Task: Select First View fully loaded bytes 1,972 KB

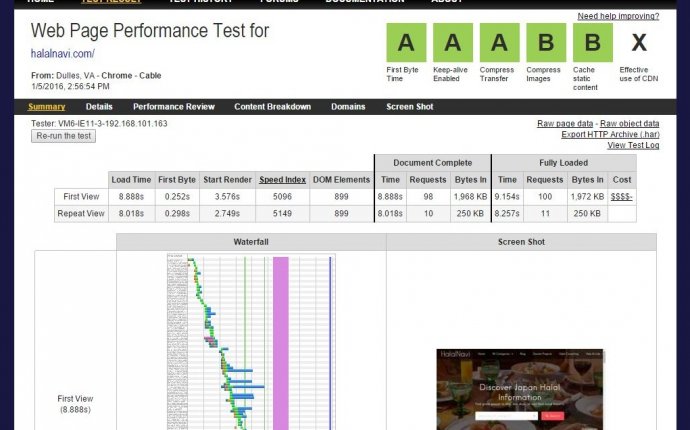Action: (587, 197)
